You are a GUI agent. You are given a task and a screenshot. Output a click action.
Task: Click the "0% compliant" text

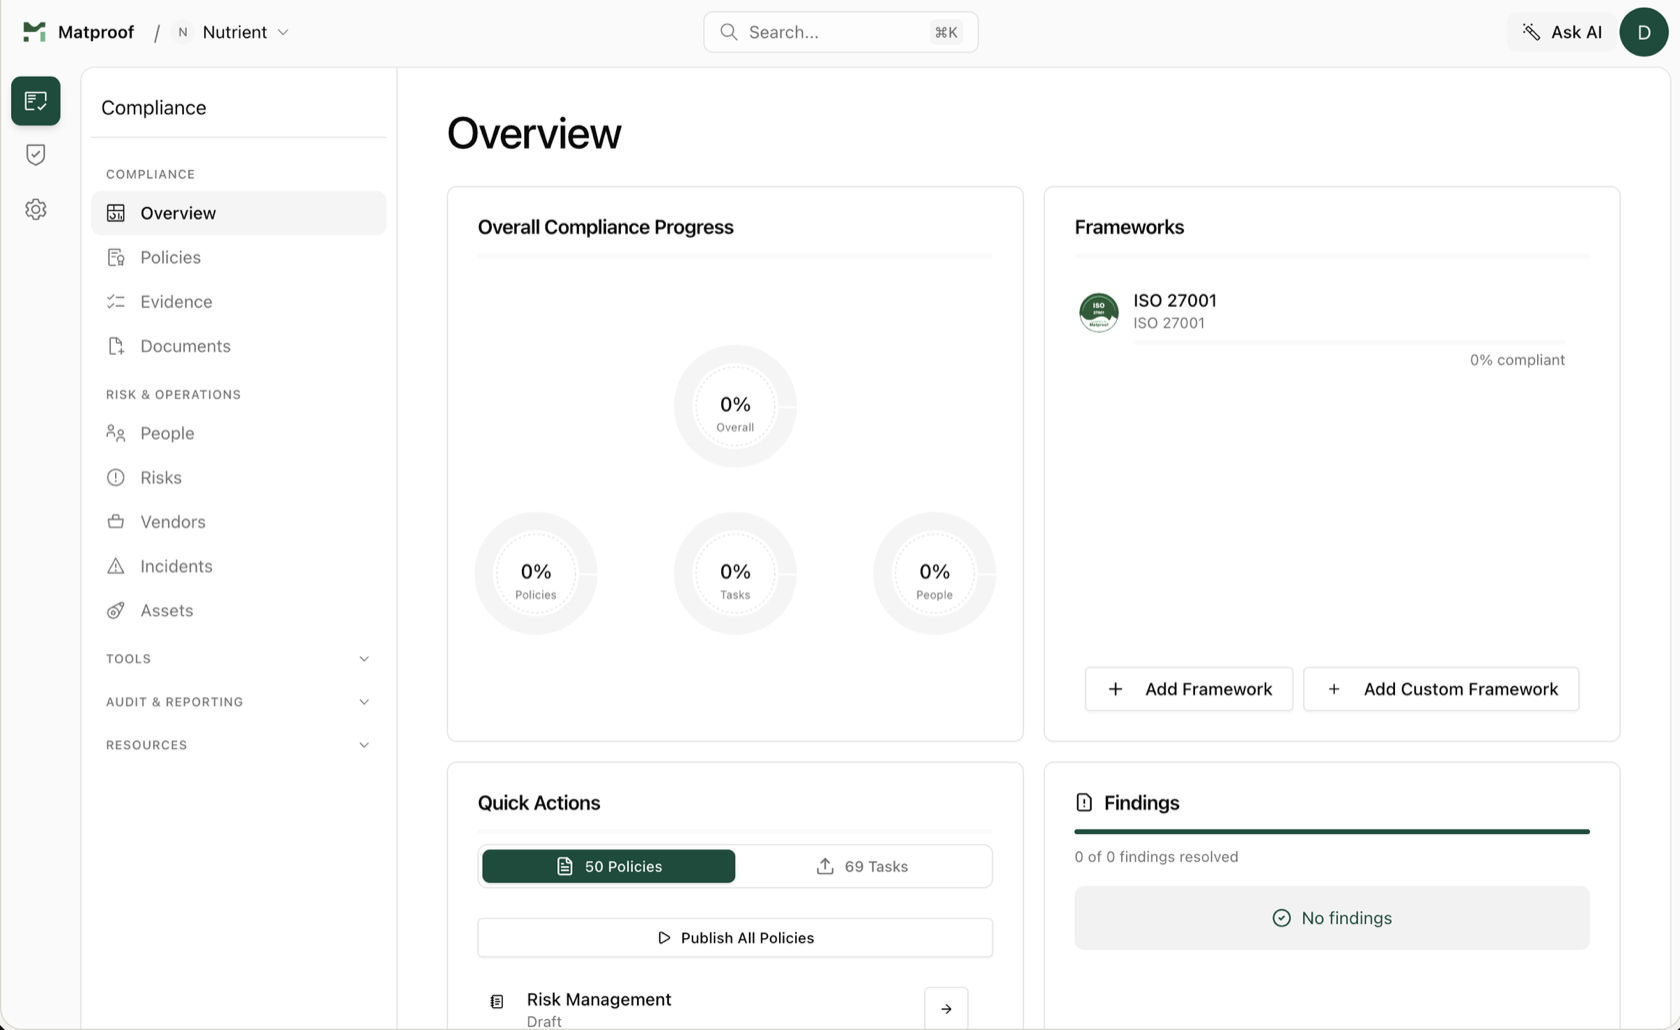click(x=1517, y=360)
